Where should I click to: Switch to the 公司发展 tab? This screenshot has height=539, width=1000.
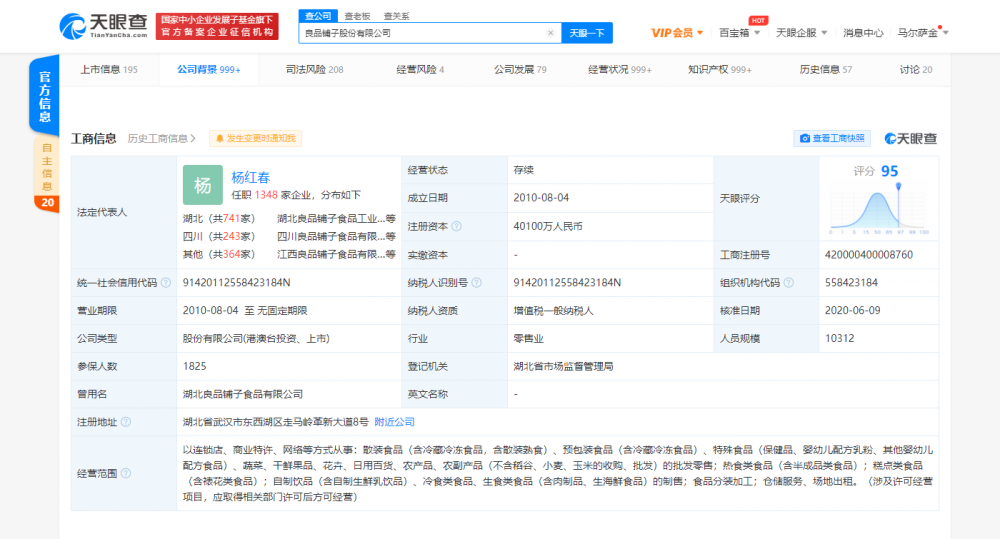point(520,70)
